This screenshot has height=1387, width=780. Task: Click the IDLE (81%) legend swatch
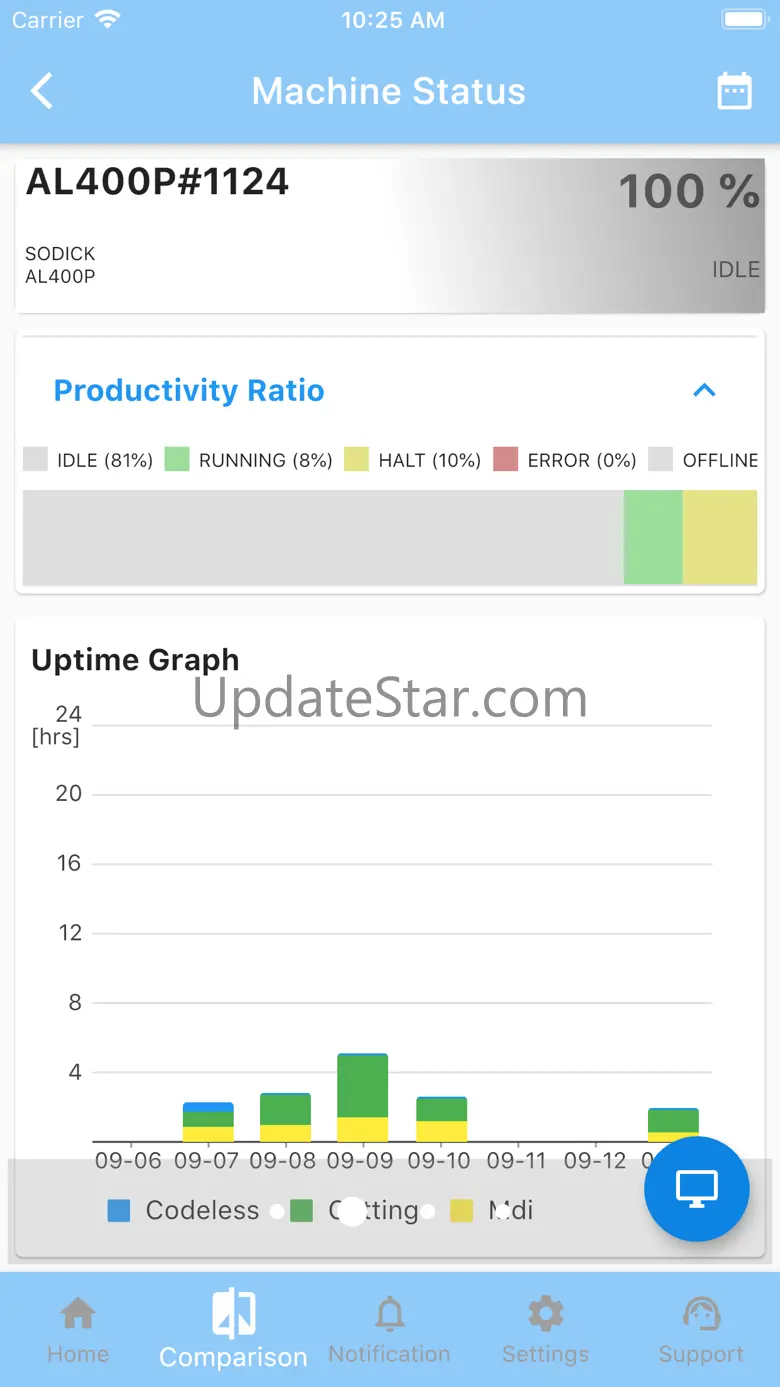pos(36,460)
